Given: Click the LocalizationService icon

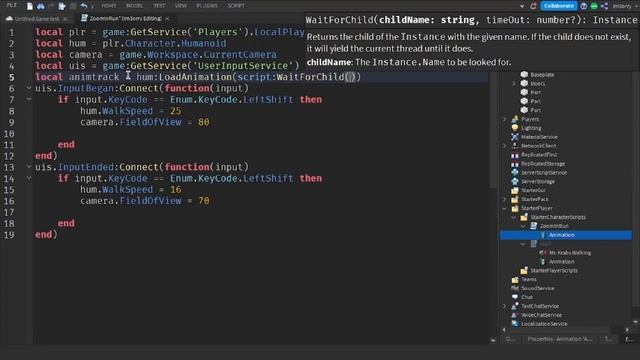Looking at the screenshot, I should click(x=515, y=324).
